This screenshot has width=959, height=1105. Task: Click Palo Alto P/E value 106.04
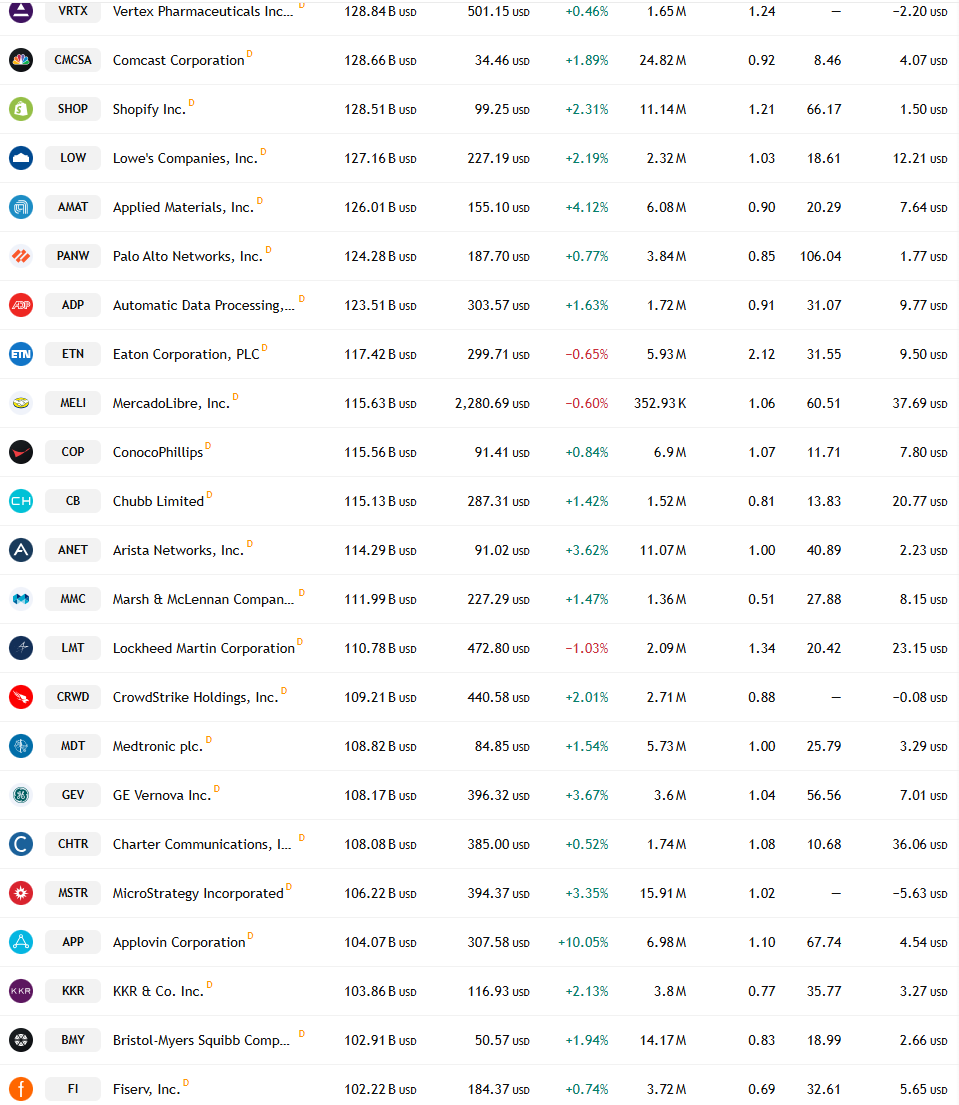pyautogui.click(x=820, y=257)
